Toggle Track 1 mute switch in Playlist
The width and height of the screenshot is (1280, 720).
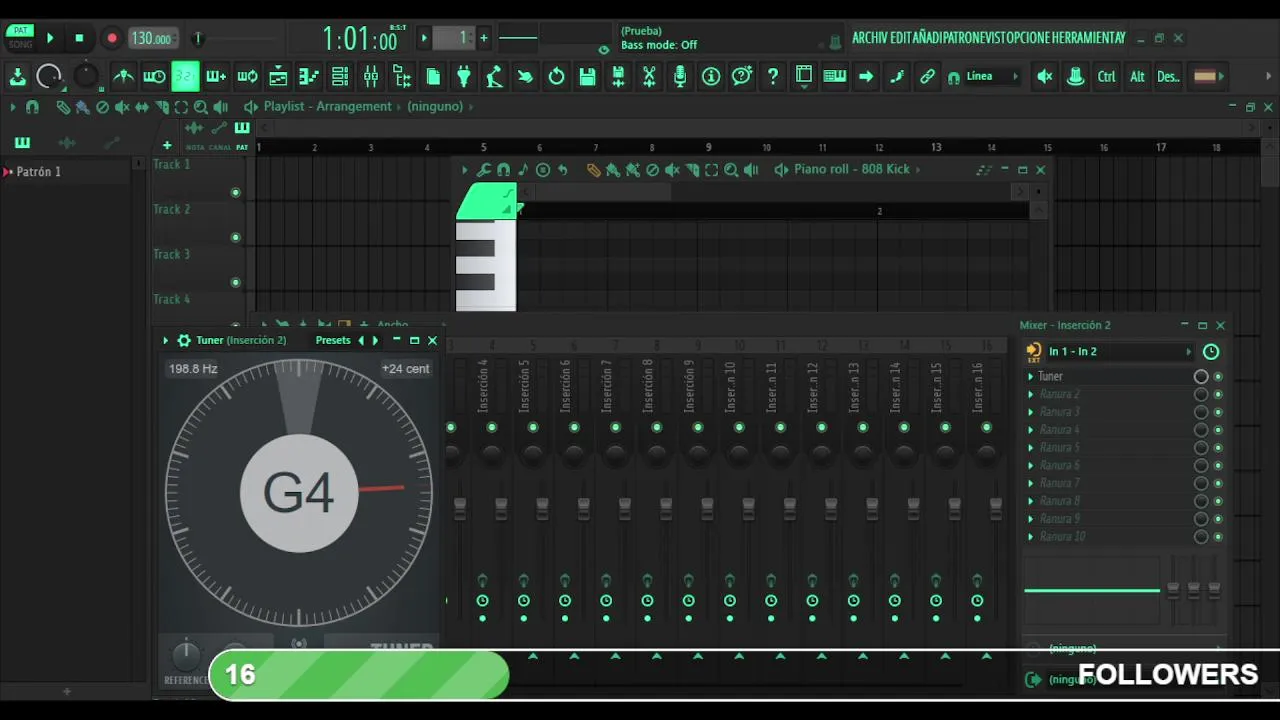[236, 192]
